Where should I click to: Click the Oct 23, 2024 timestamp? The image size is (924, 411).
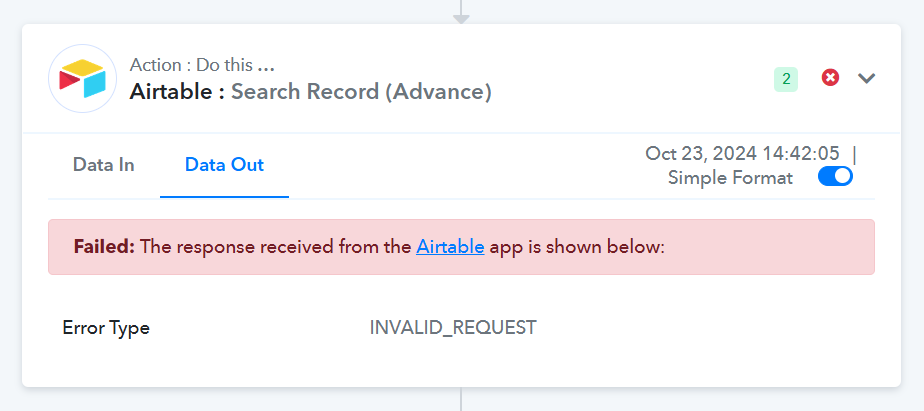point(742,154)
